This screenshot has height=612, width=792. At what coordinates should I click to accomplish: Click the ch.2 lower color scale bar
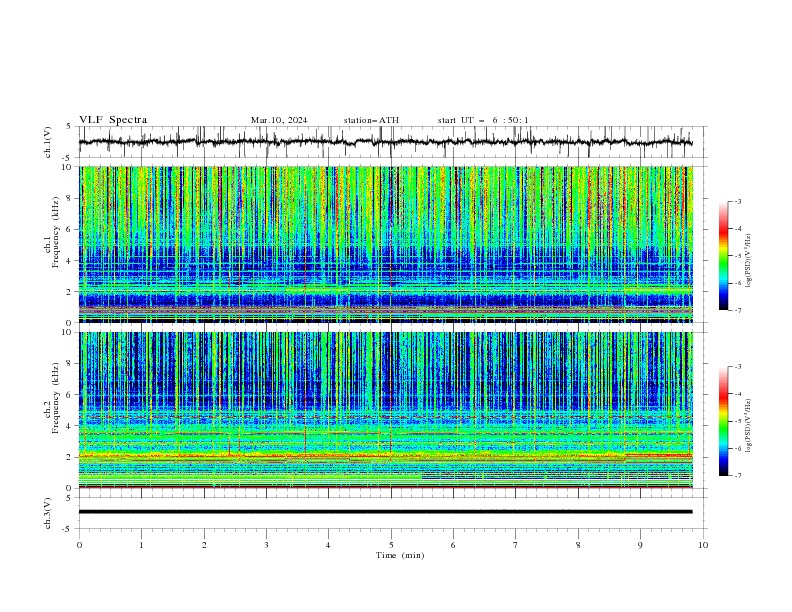click(723, 421)
